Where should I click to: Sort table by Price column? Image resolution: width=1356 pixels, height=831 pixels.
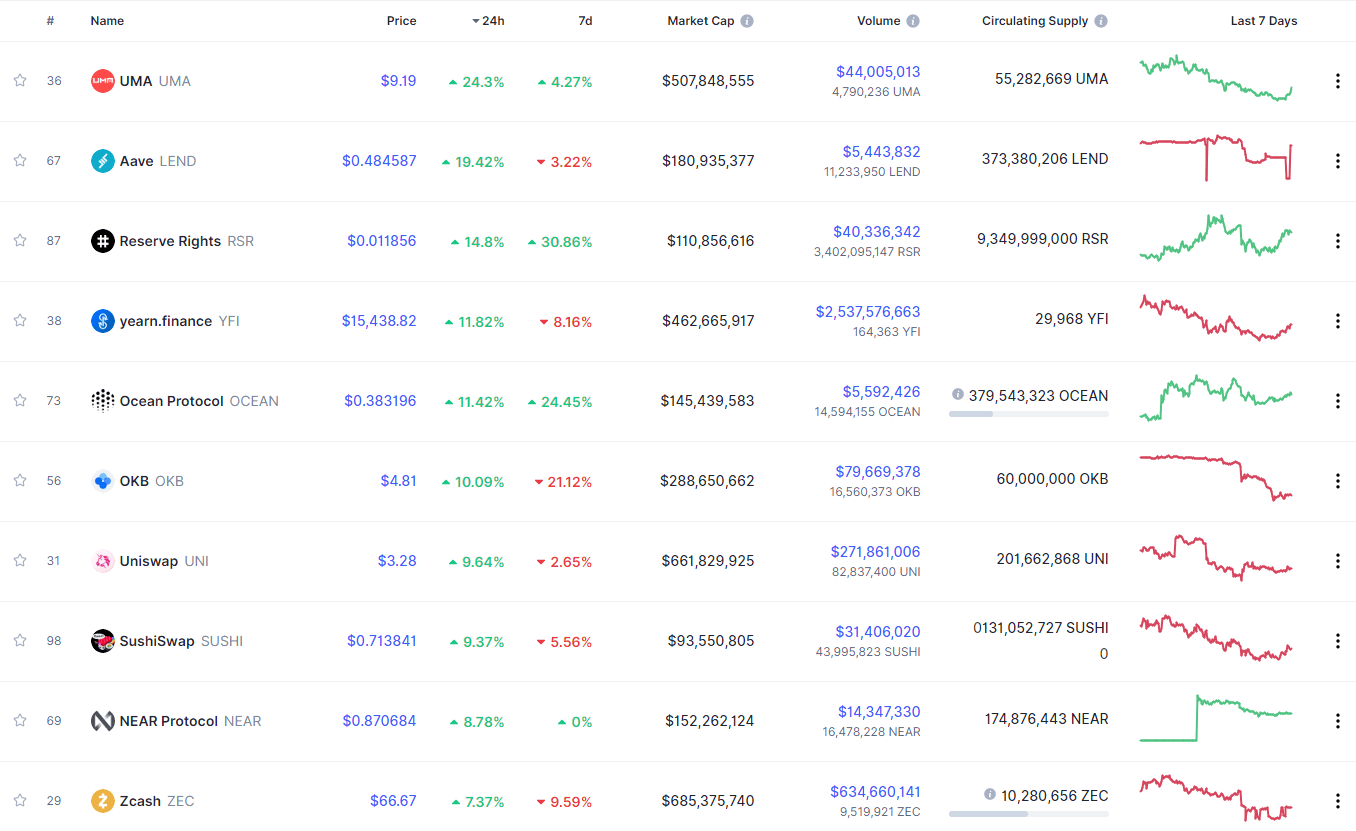(x=402, y=21)
